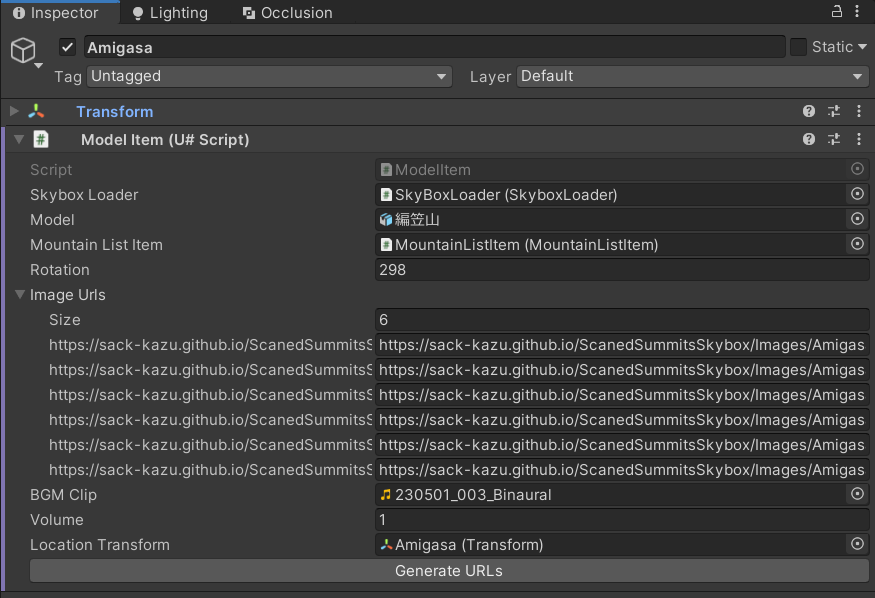The image size is (875, 598).
Task: Edit the fifth Image Urls entry
Action: pos(622,445)
